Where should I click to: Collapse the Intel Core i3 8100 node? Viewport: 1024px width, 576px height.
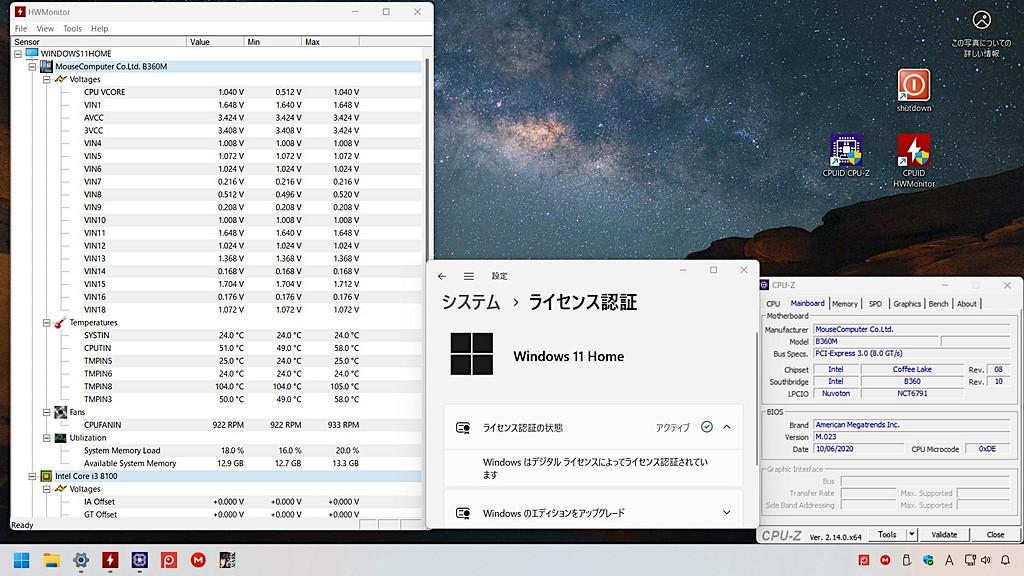pyautogui.click(x=32, y=476)
